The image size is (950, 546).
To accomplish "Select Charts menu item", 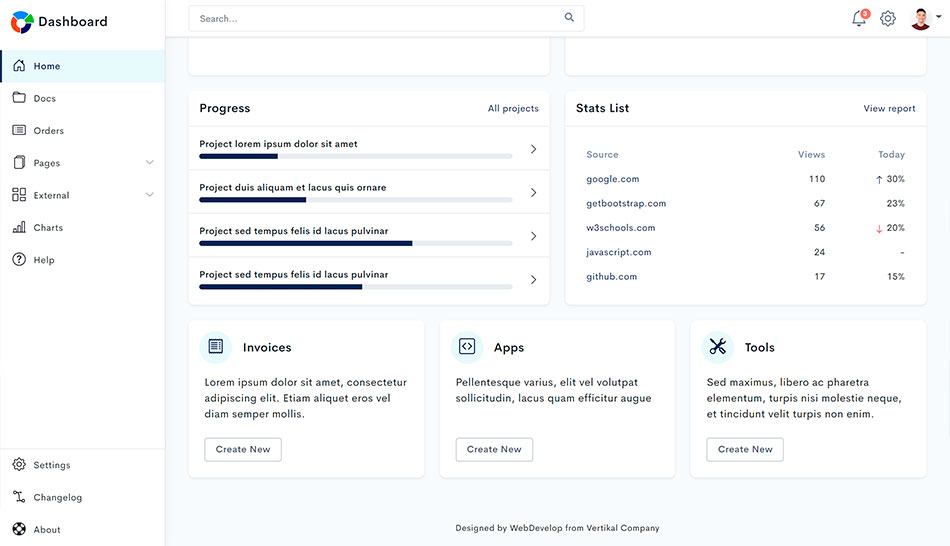I will pos(82,227).
